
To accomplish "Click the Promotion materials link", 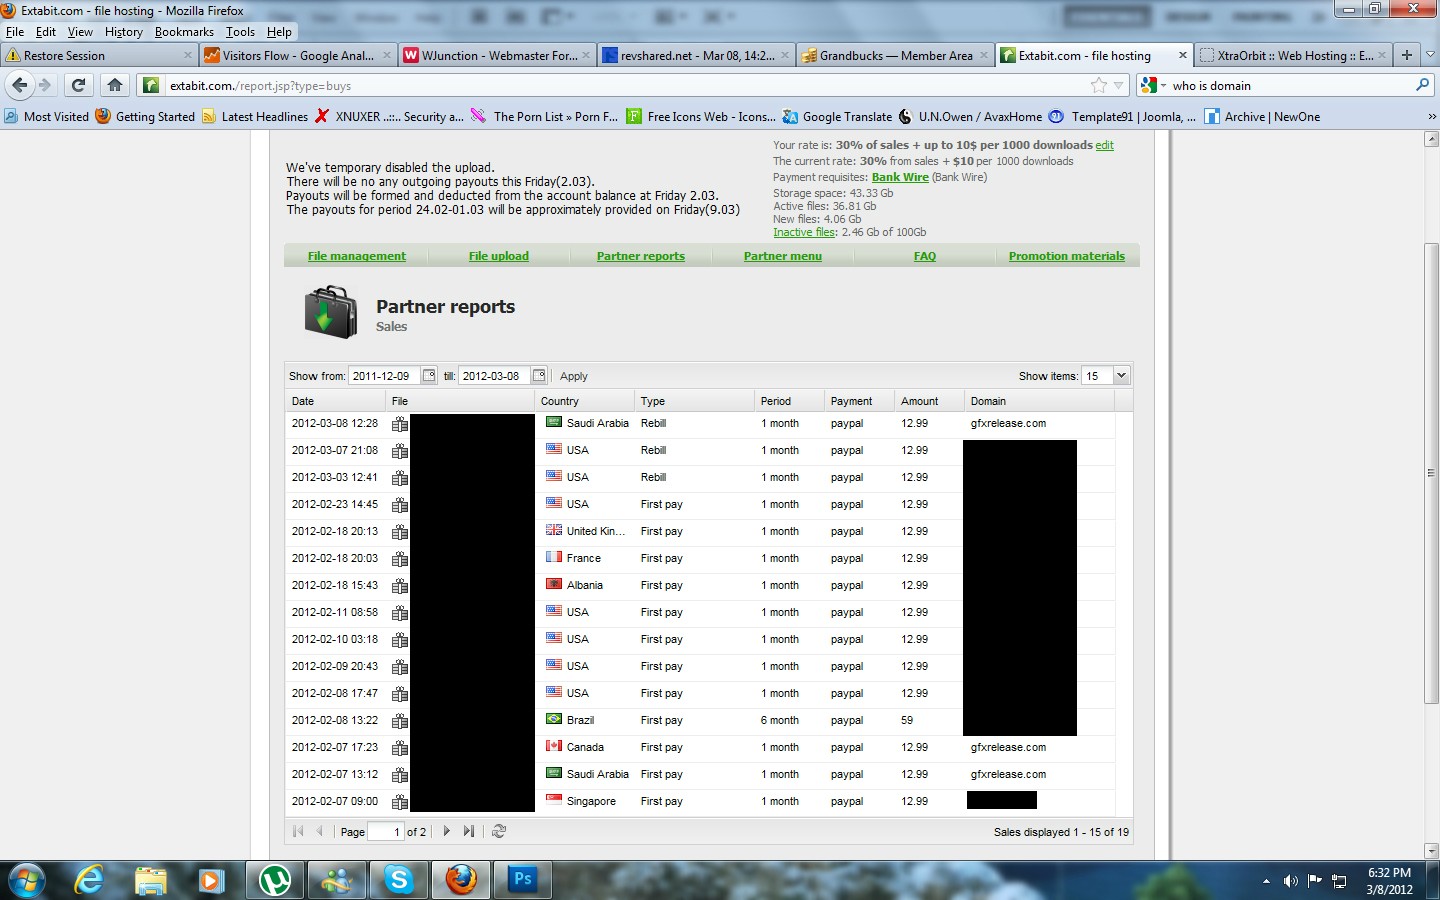I will tap(1067, 256).
